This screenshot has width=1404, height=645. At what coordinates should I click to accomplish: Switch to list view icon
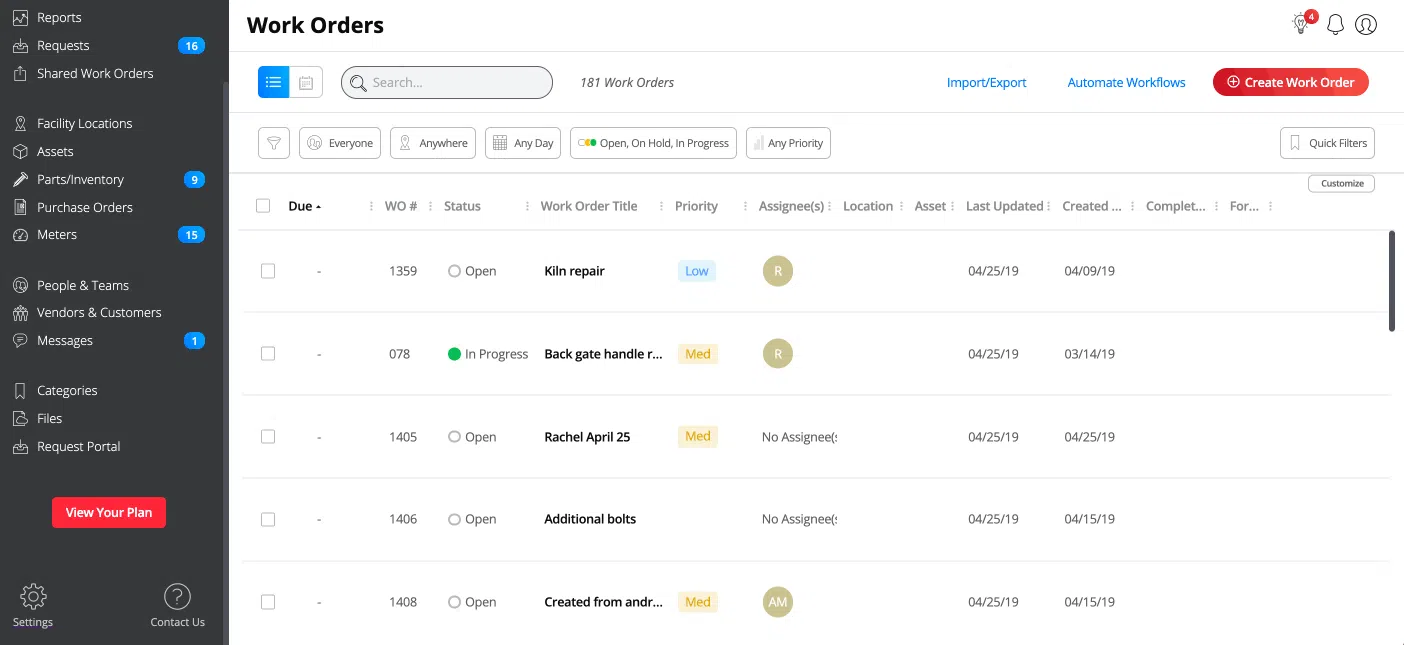point(274,82)
